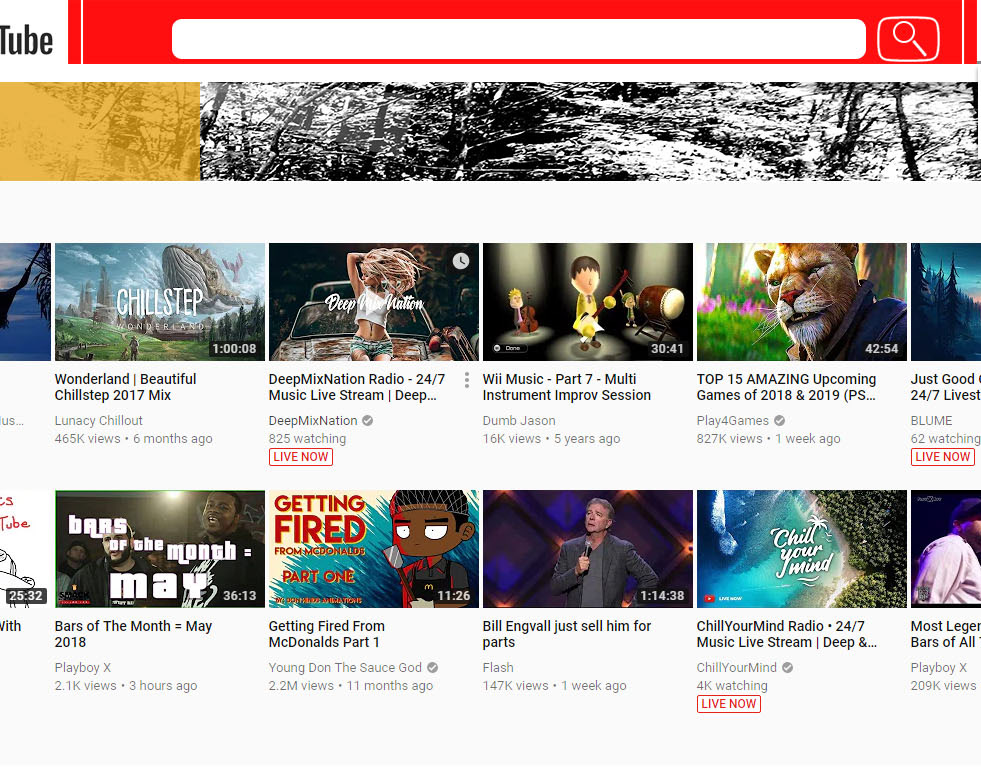Open the Dumb Jason channel

point(519,421)
